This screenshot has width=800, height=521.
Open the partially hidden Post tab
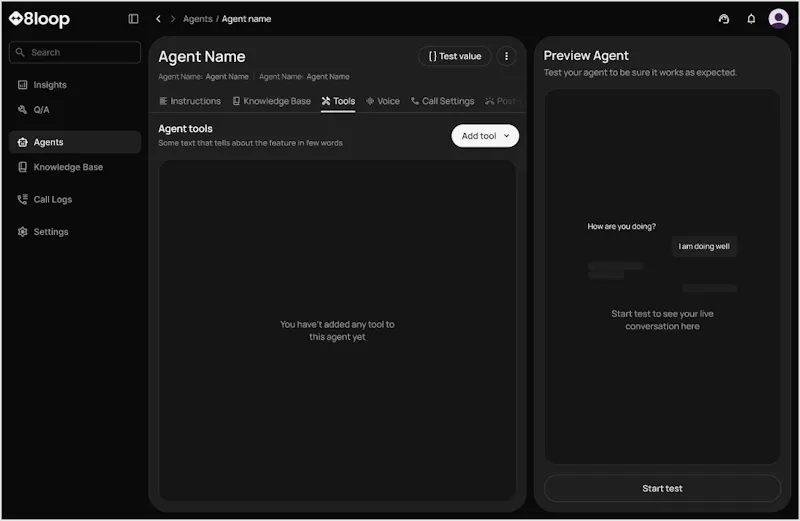click(502, 101)
